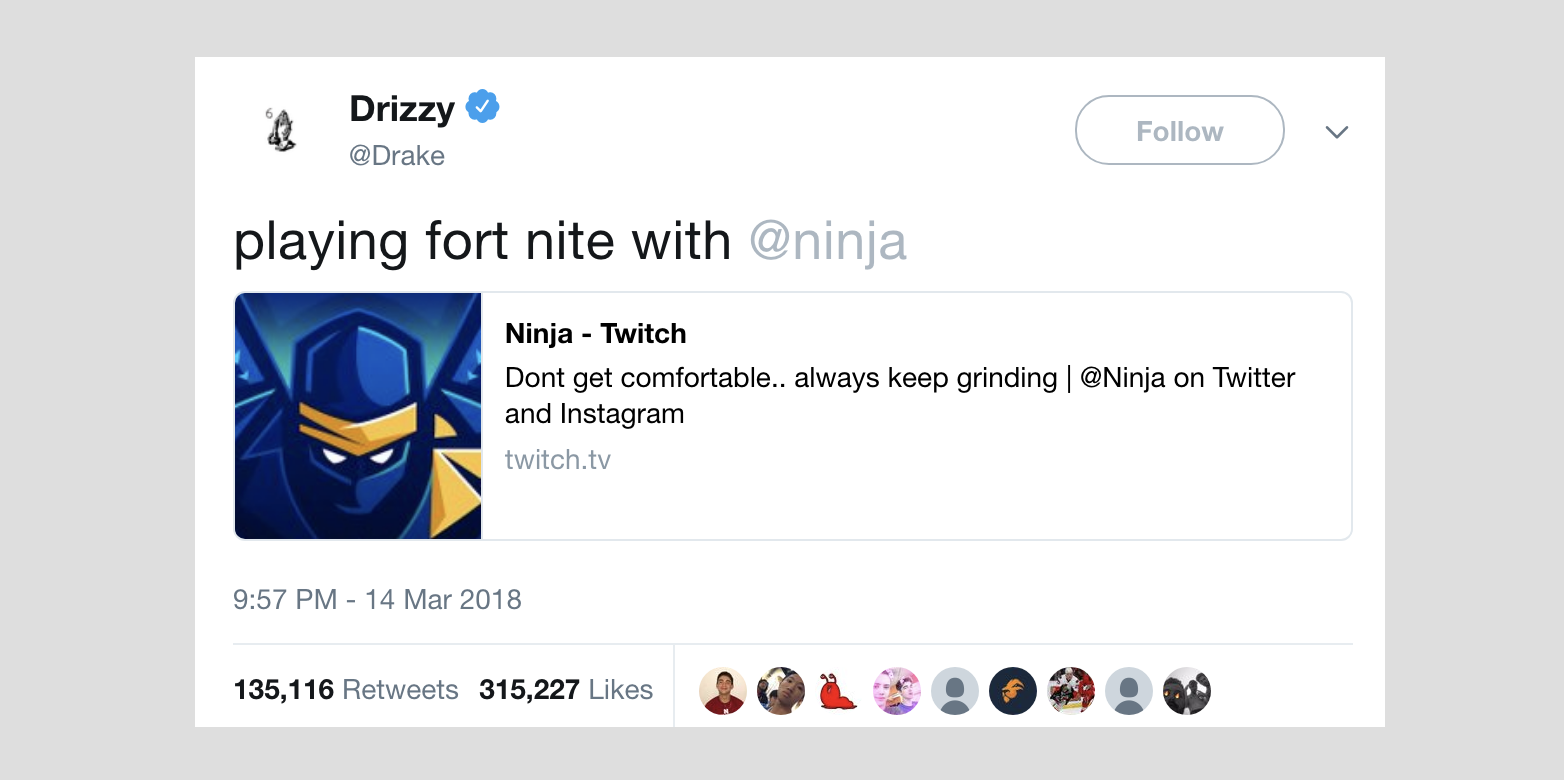
Task: Click Drake's praying hands profile avatar
Action: point(281,130)
